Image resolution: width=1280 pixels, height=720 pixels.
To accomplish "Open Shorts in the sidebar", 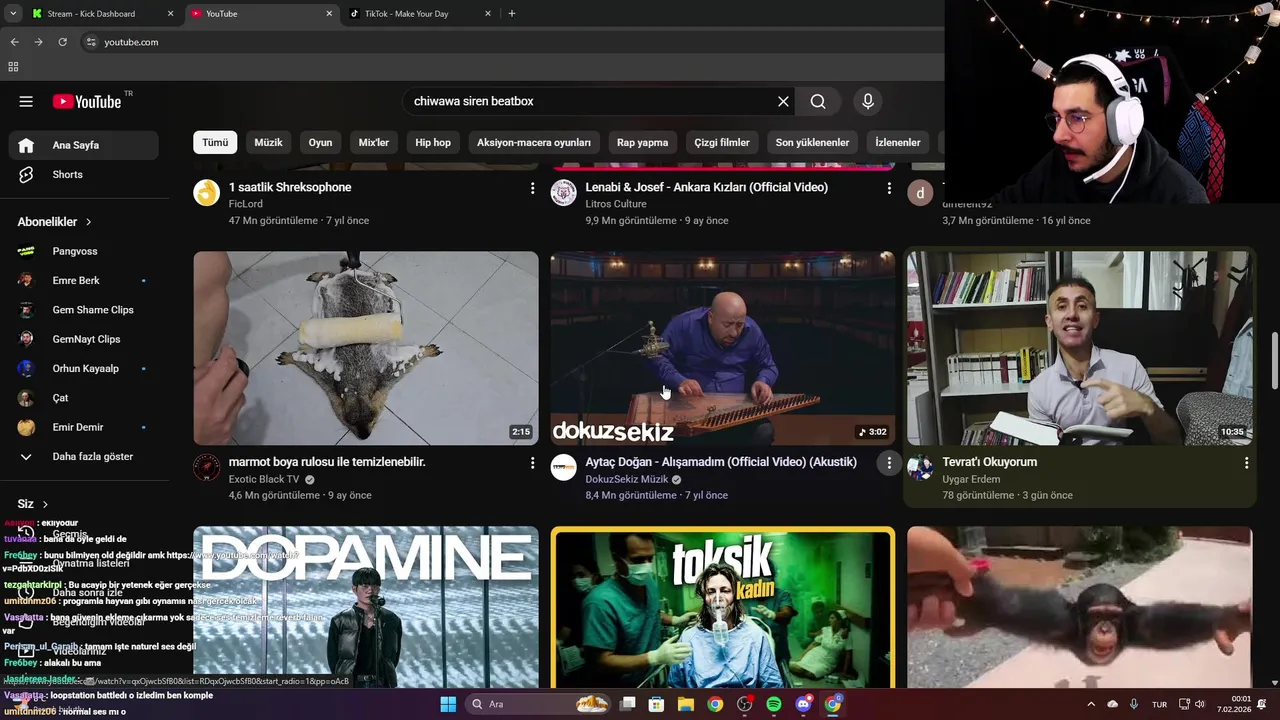I will pos(84,174).
